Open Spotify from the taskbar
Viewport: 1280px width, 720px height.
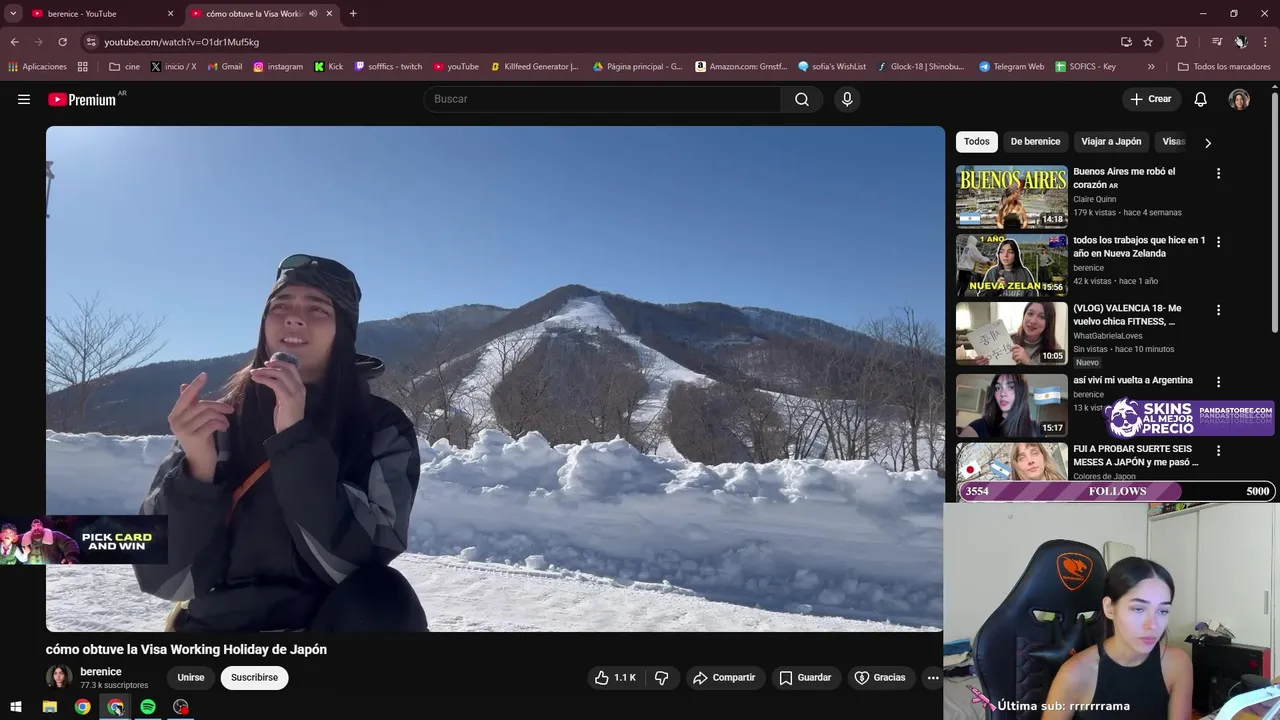click(x=148, y=707)
